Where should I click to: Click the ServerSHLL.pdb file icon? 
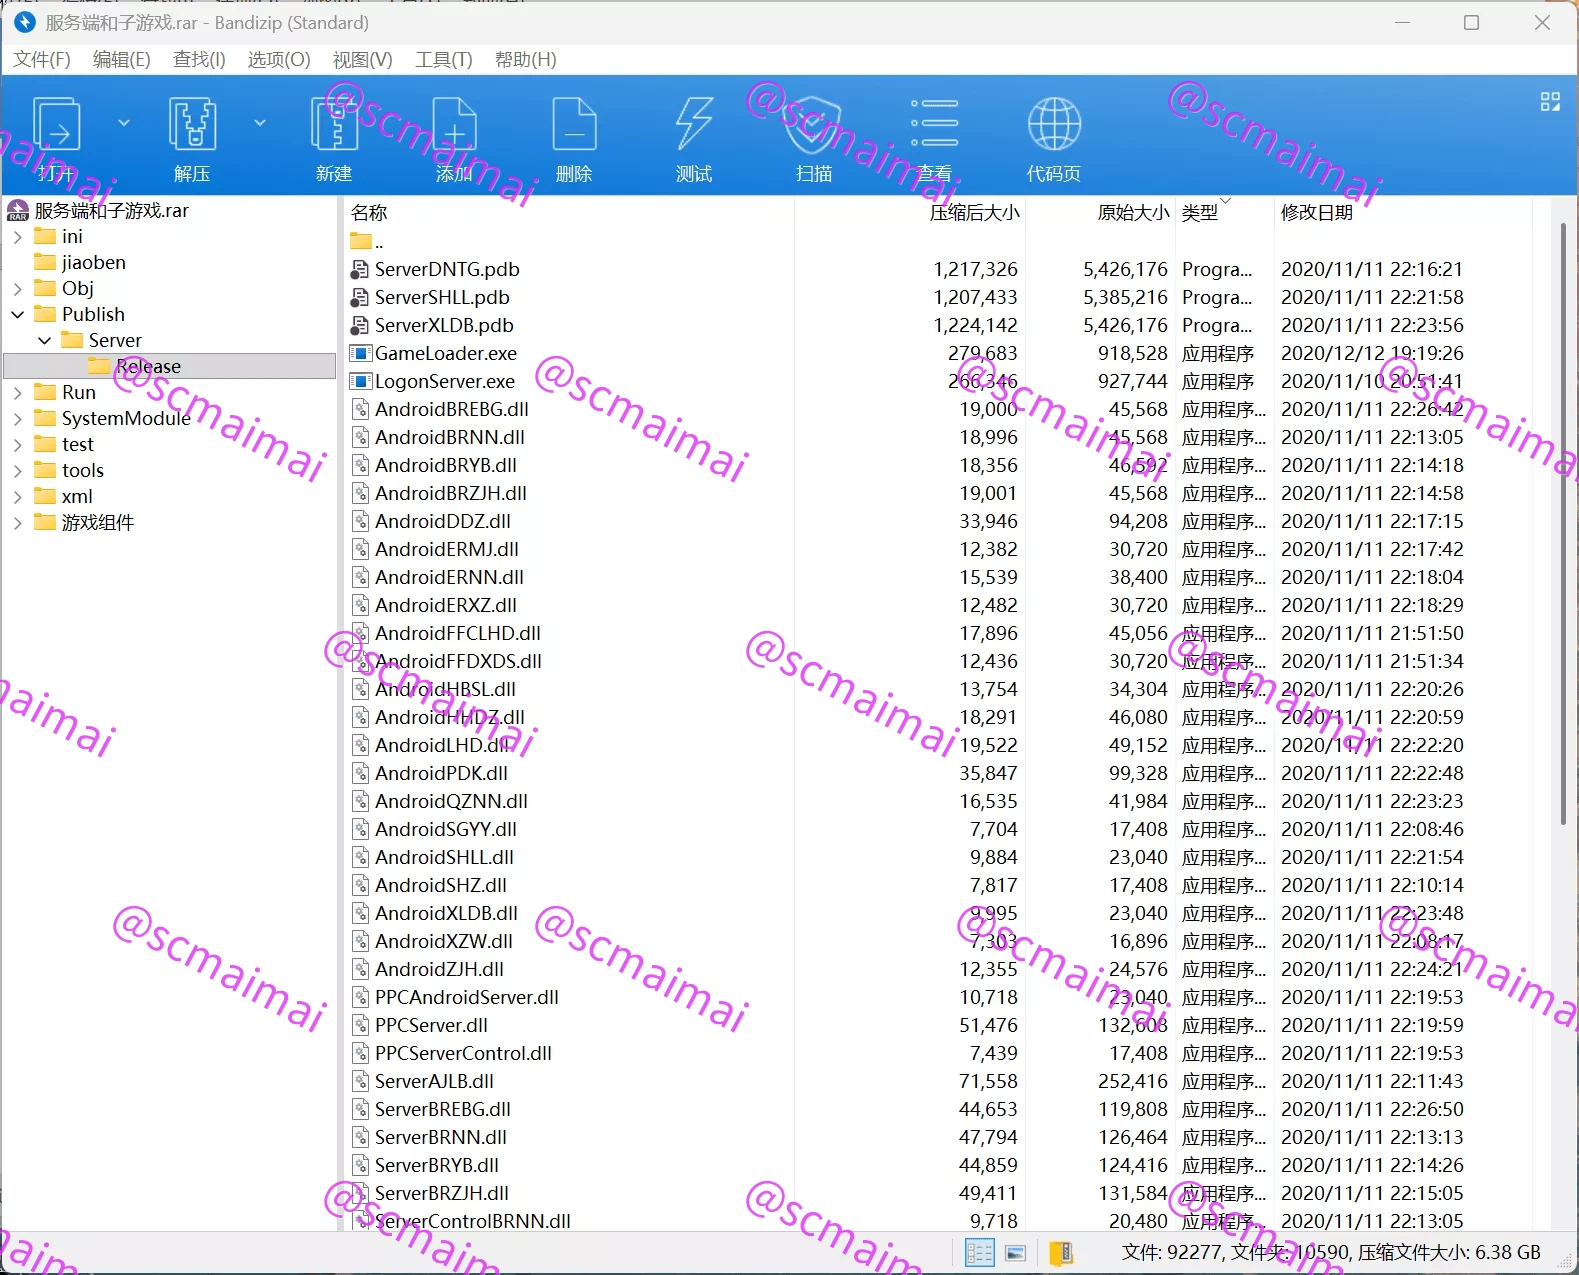(360, 297)
